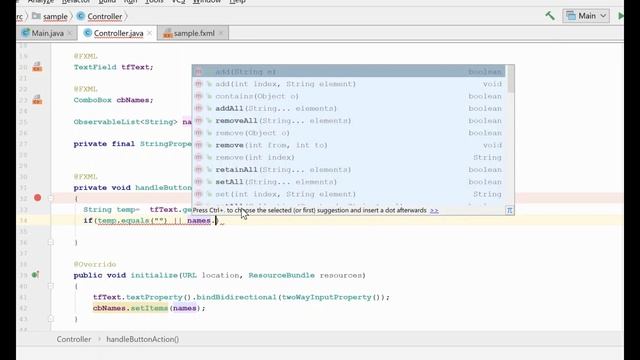Screen dimensions: 640x360
Task: Click the "TextField tfText;" code line
Action: point(113,67)
